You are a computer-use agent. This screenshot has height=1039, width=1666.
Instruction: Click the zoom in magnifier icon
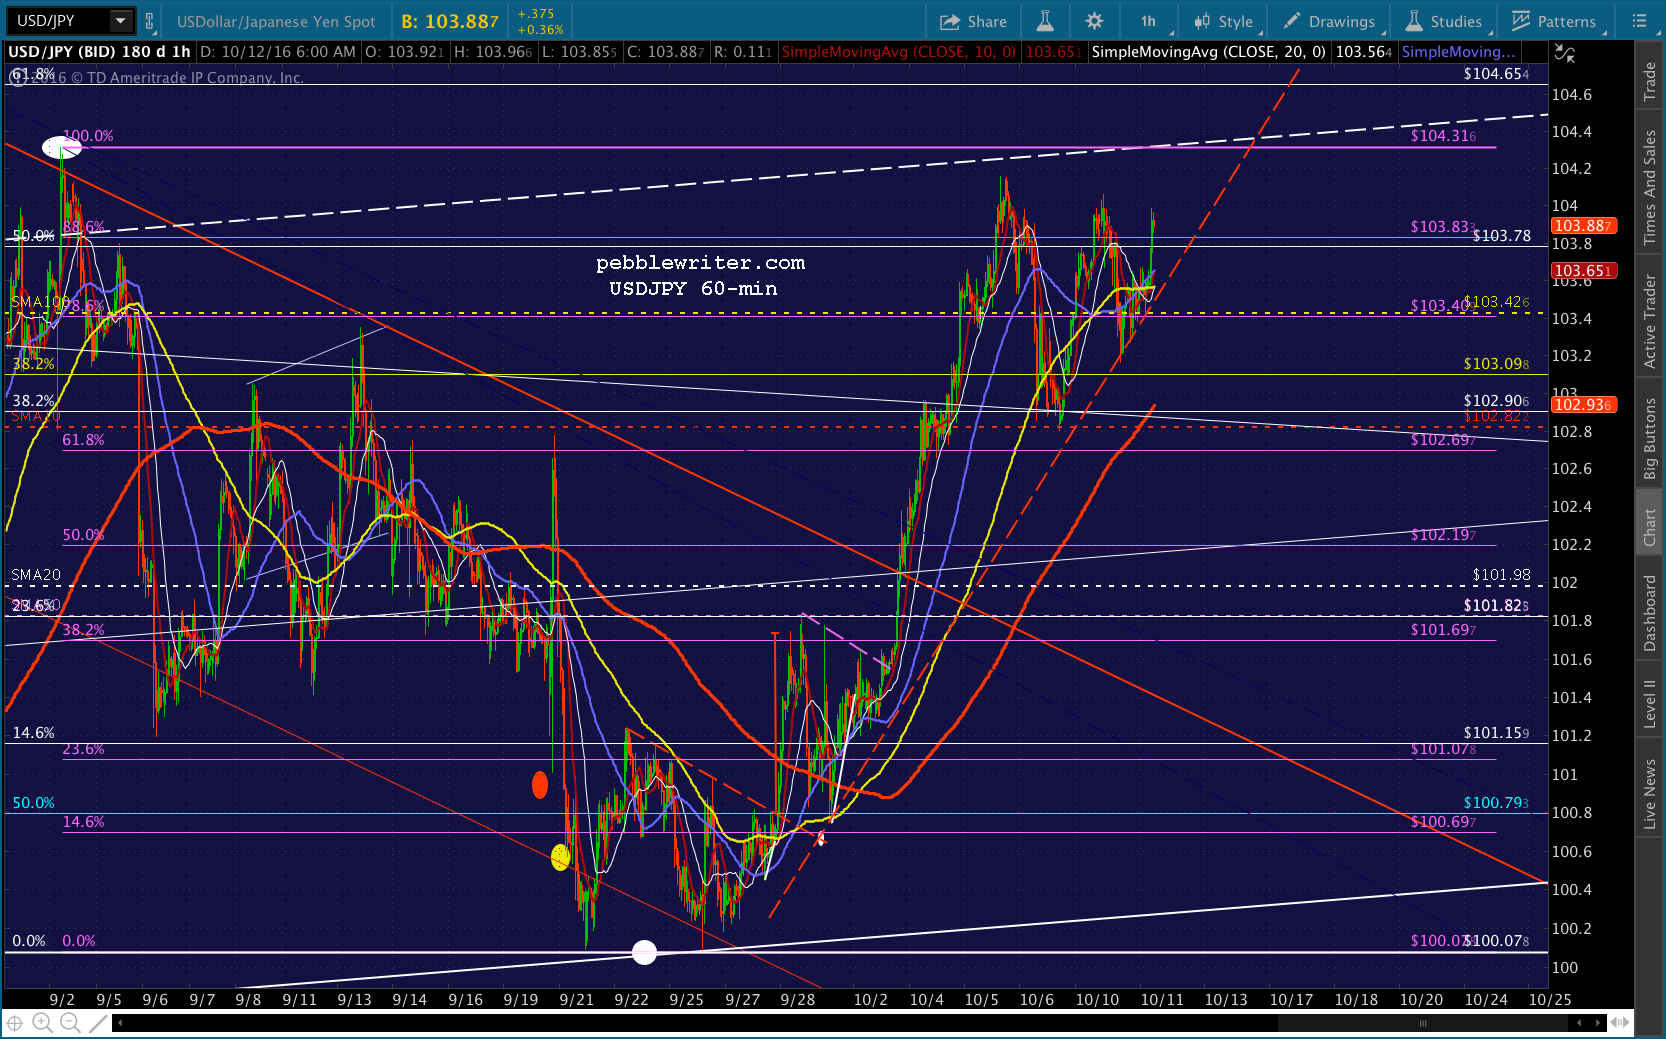[42, 1023]
